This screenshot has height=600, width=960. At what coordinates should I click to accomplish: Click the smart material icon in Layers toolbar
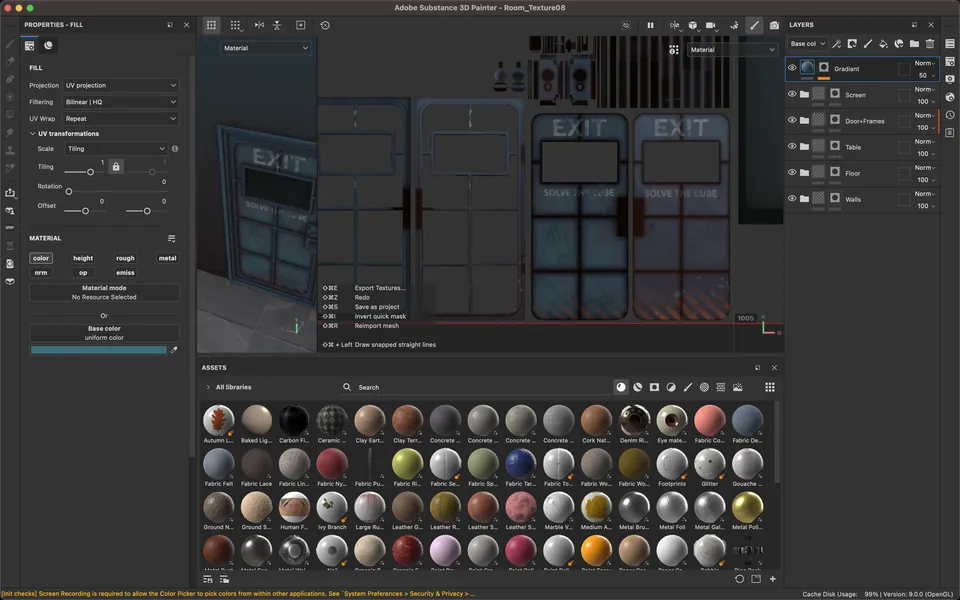(899, 43)
